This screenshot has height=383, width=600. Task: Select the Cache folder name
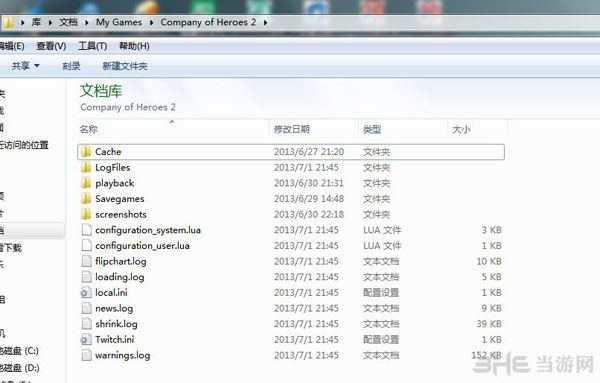coord(108,152)
